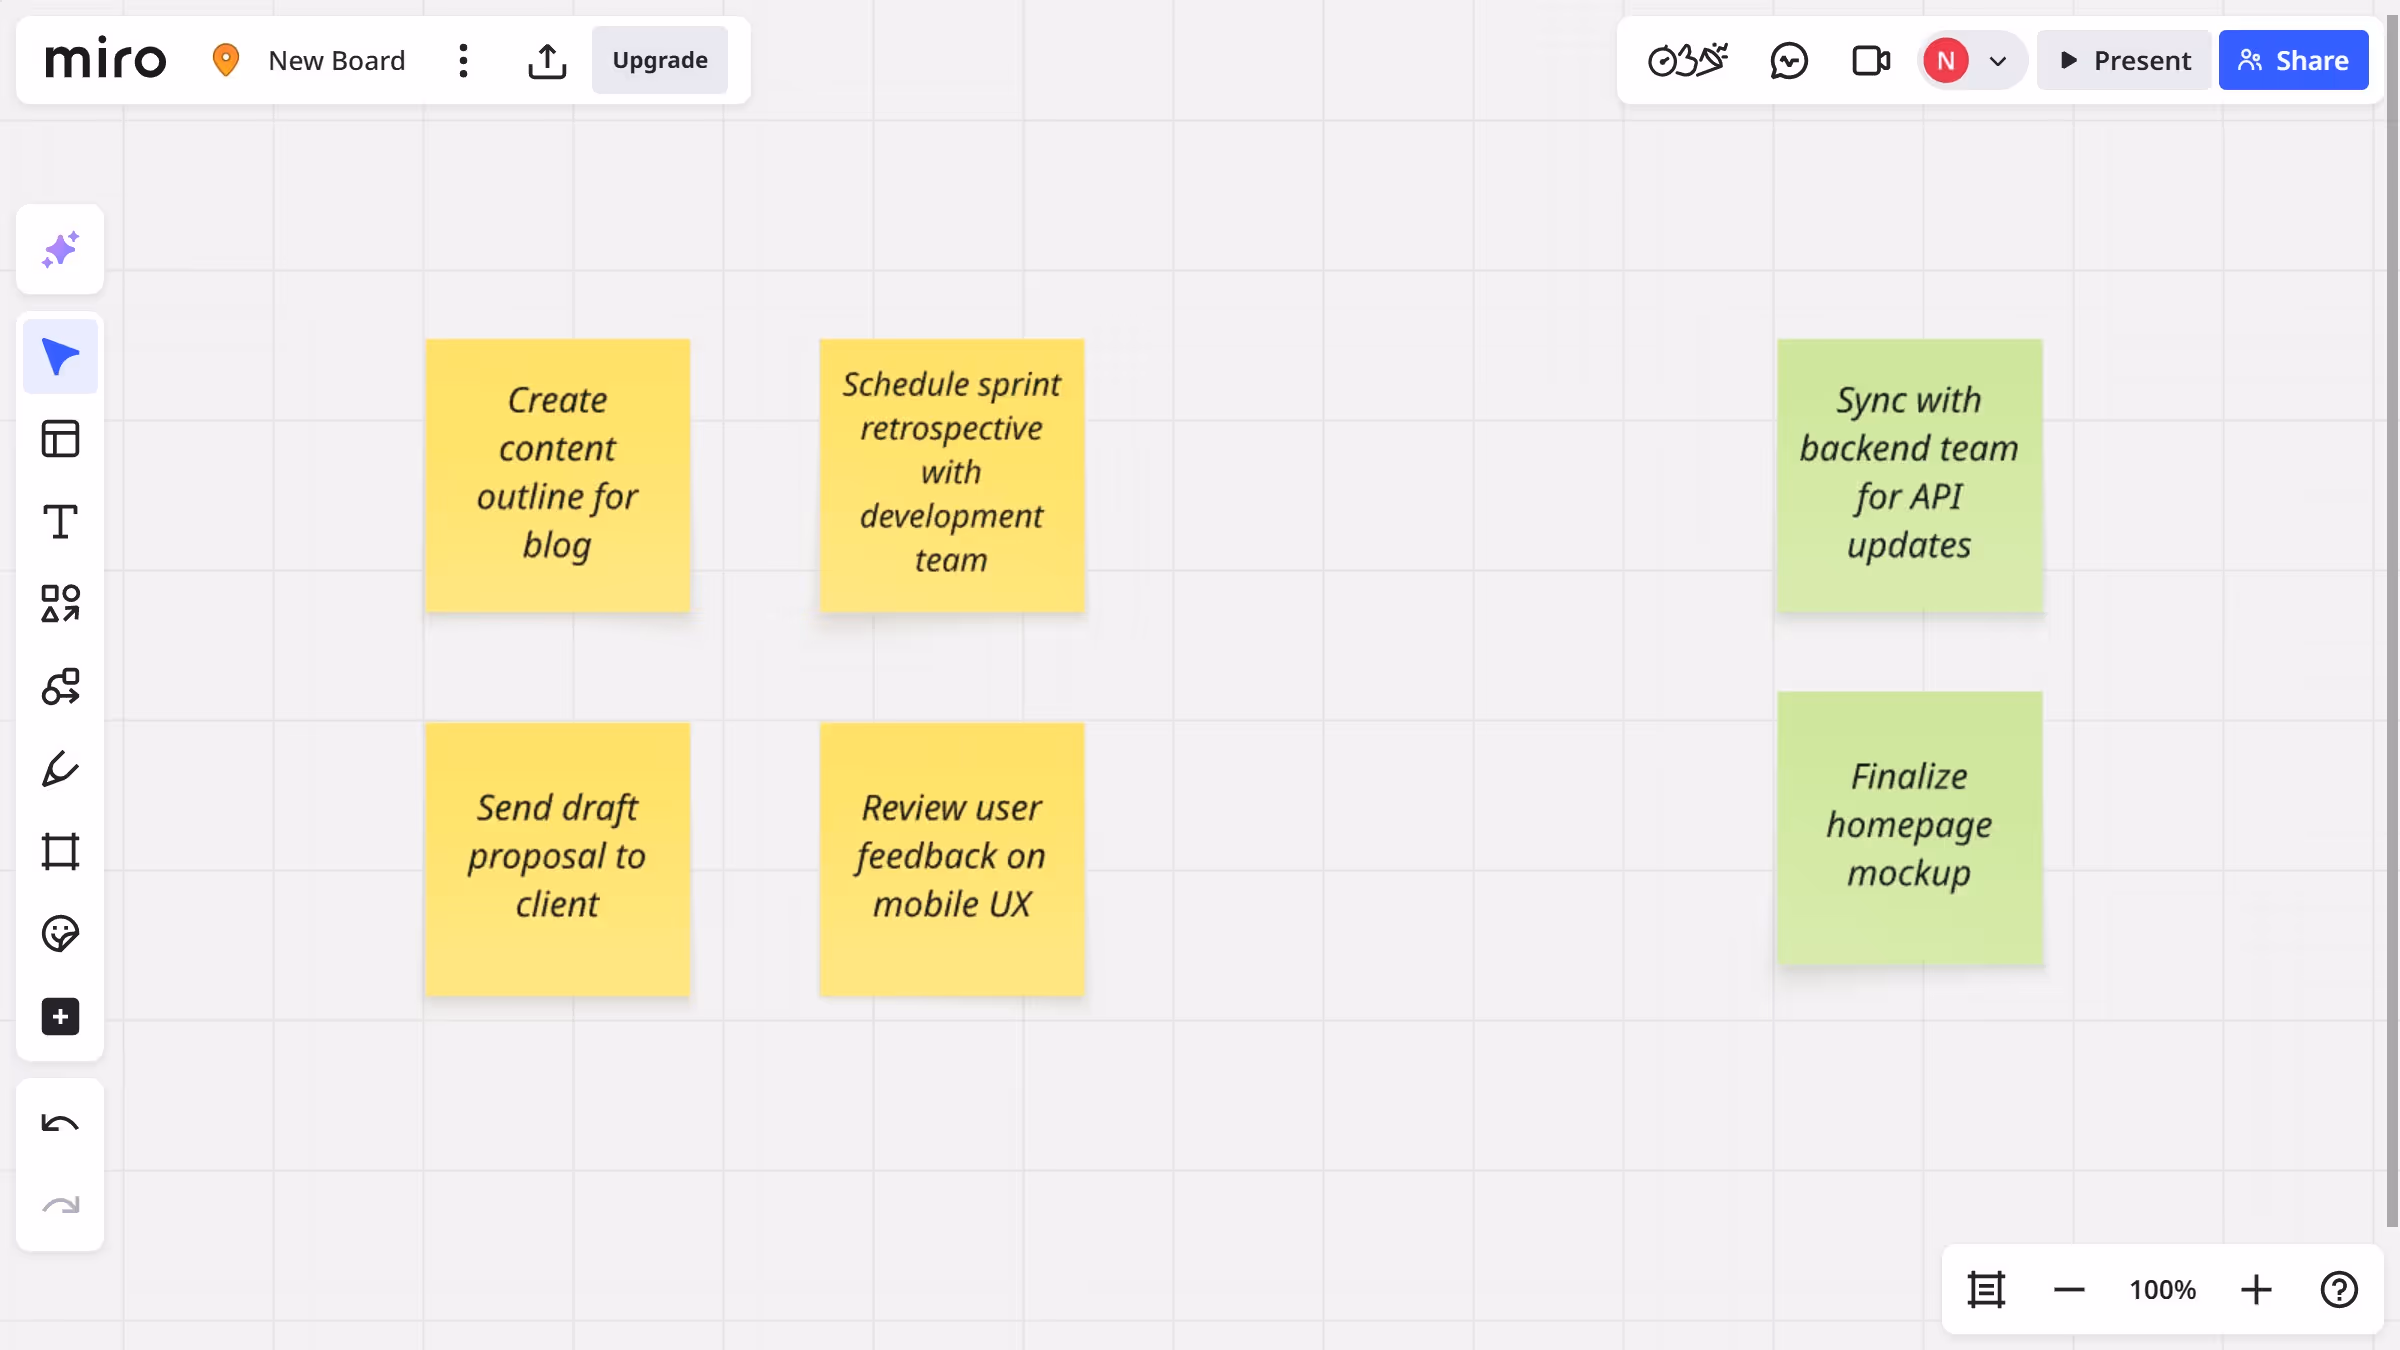The height and width of the screenshot is (1350, 2400).
Task: Open the comments chat
Action: pos(1789,60)
